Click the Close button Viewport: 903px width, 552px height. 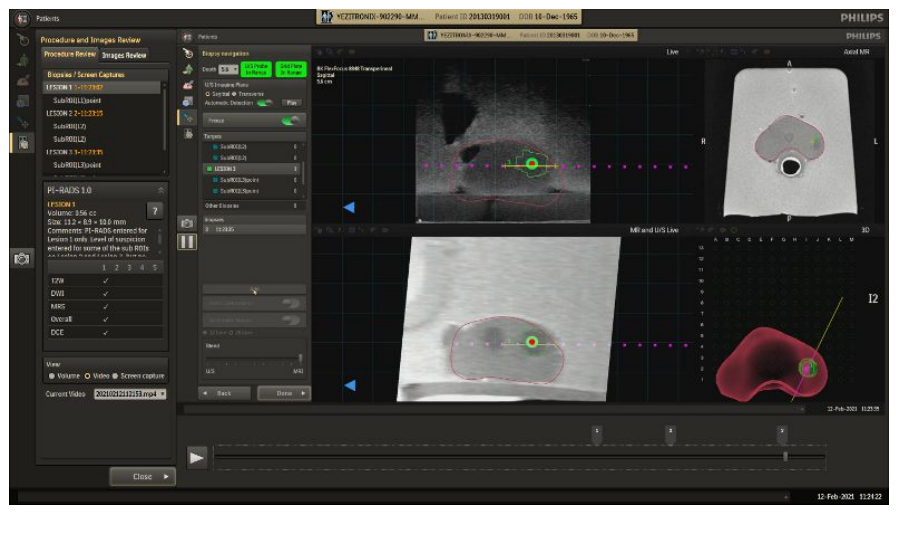[x=142, y=477]
